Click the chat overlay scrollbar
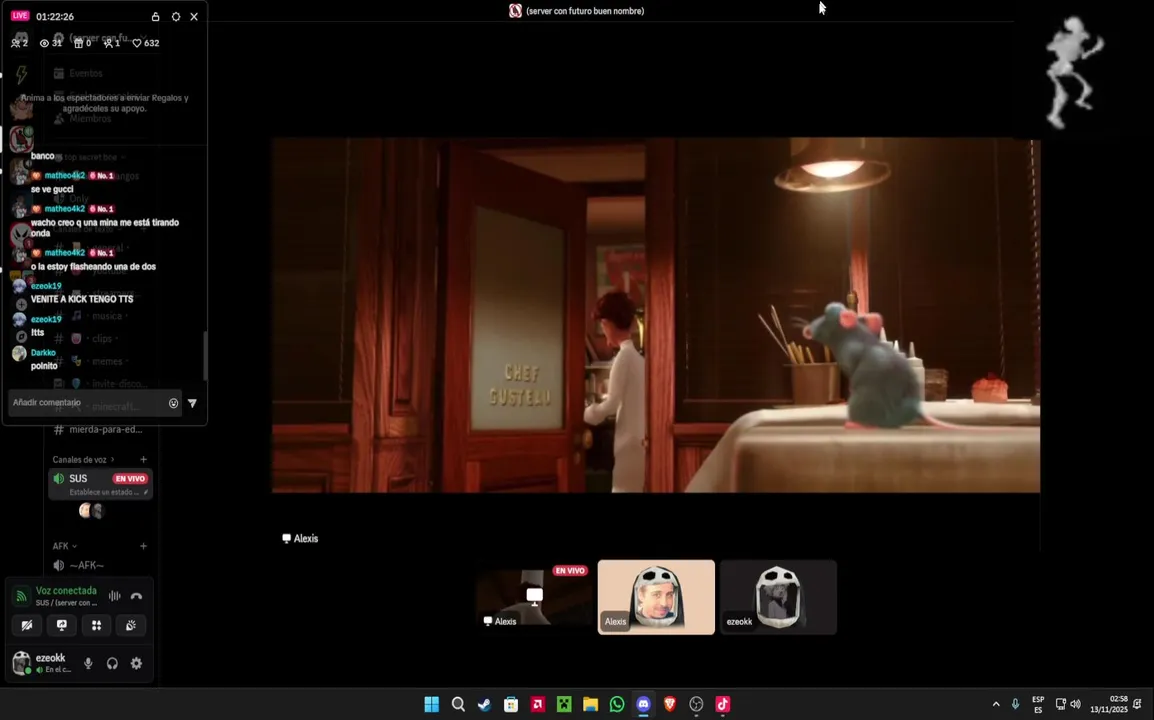1154x720 pixels. 205,355
